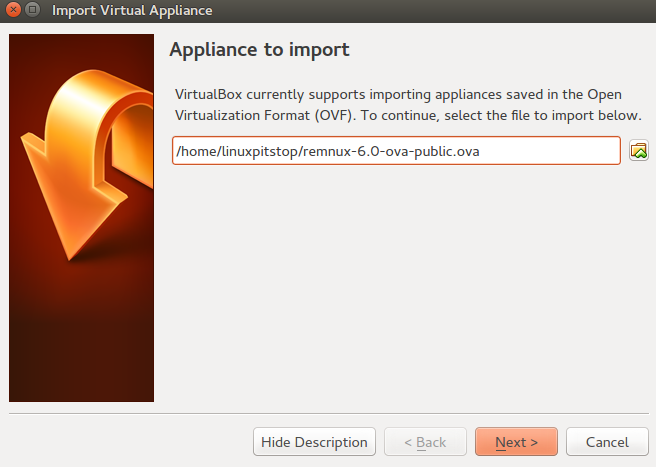Click the appliance file path input field
The width and height of the screenshot is (656, 467).
click(396, 151)
